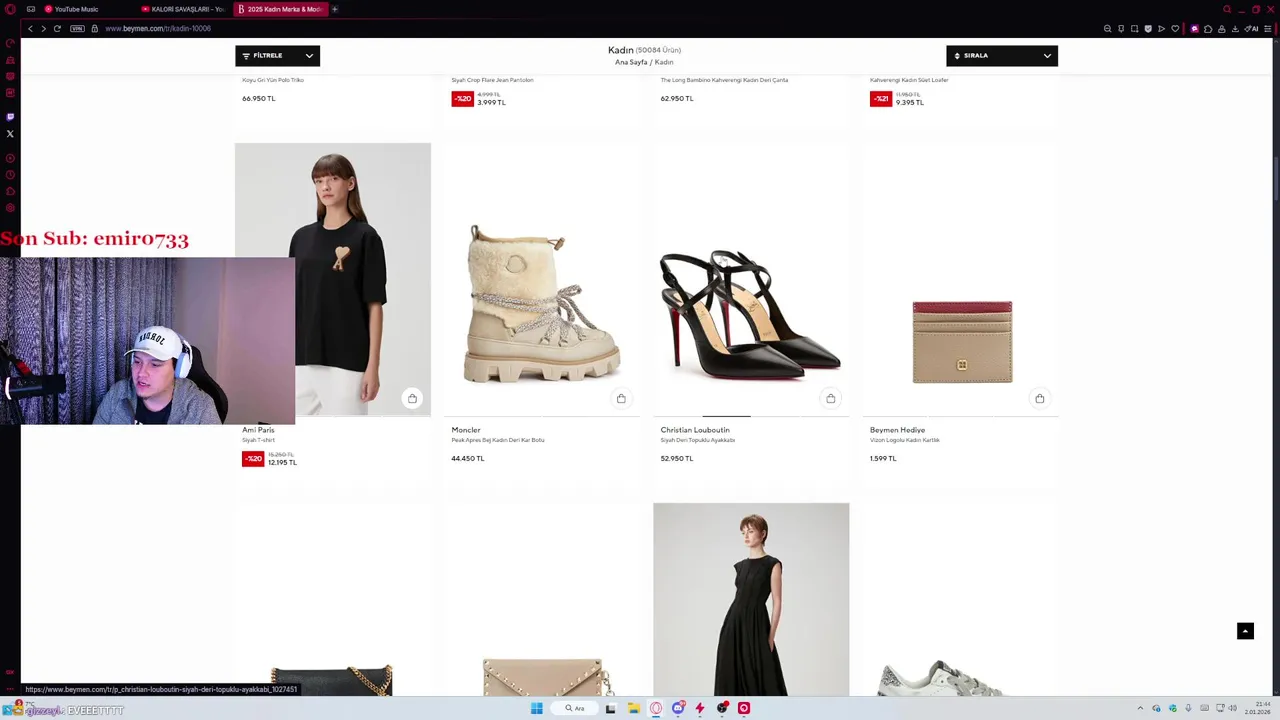Select the 2025 Kadın Marka & Moda tab
Viewport: 1280px width, 720px height.
click(279, 9)
